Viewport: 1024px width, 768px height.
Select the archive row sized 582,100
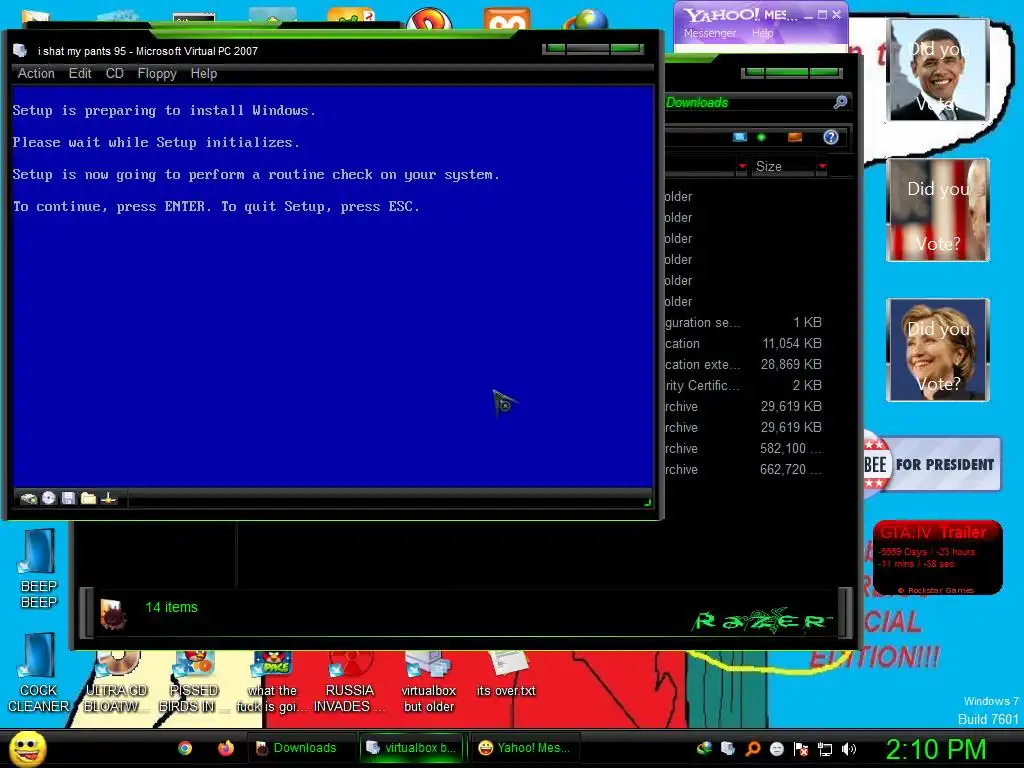point(744,449)
